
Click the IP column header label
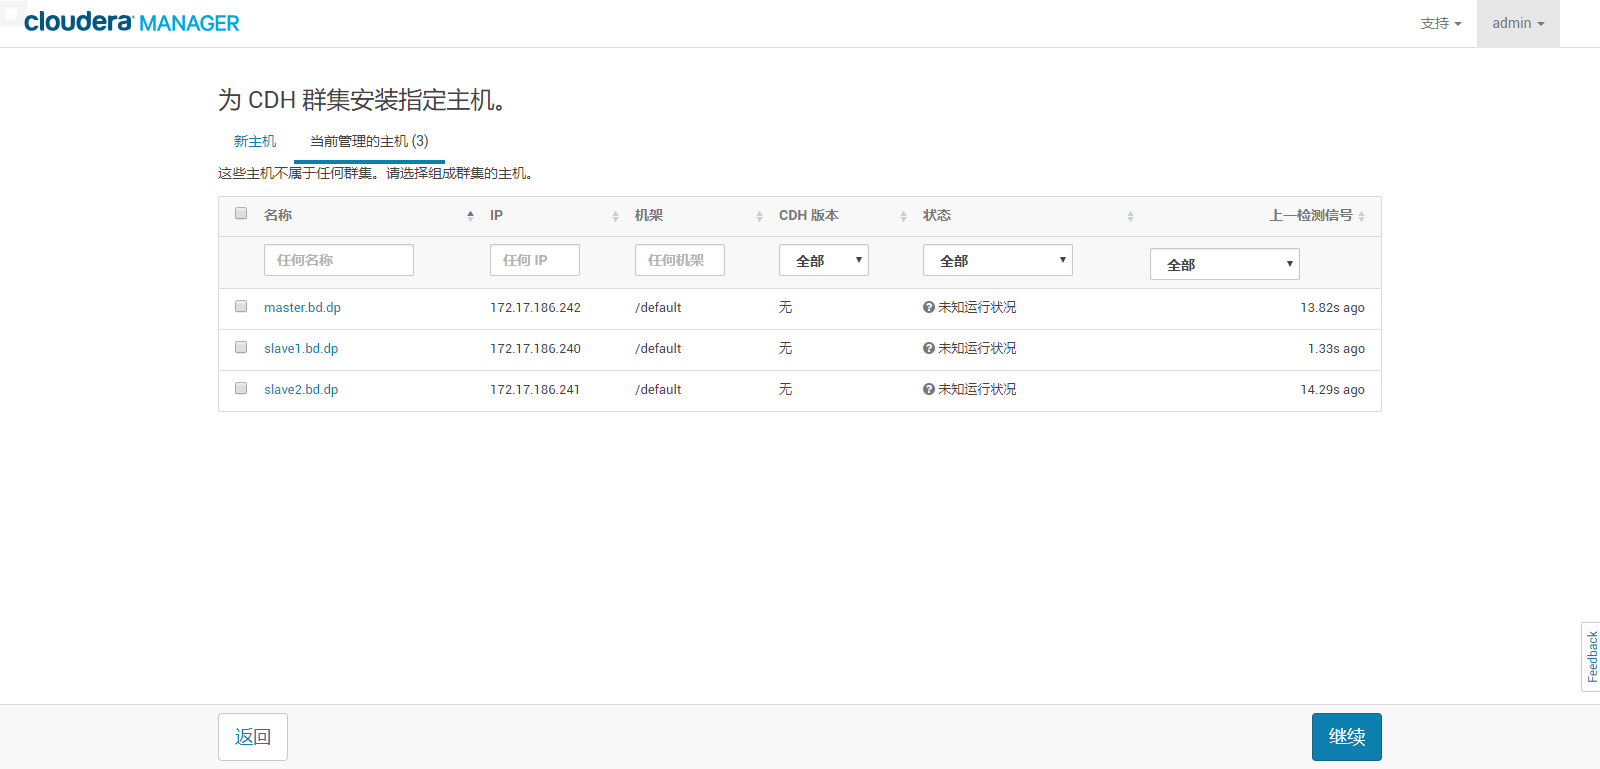[496, 215]
